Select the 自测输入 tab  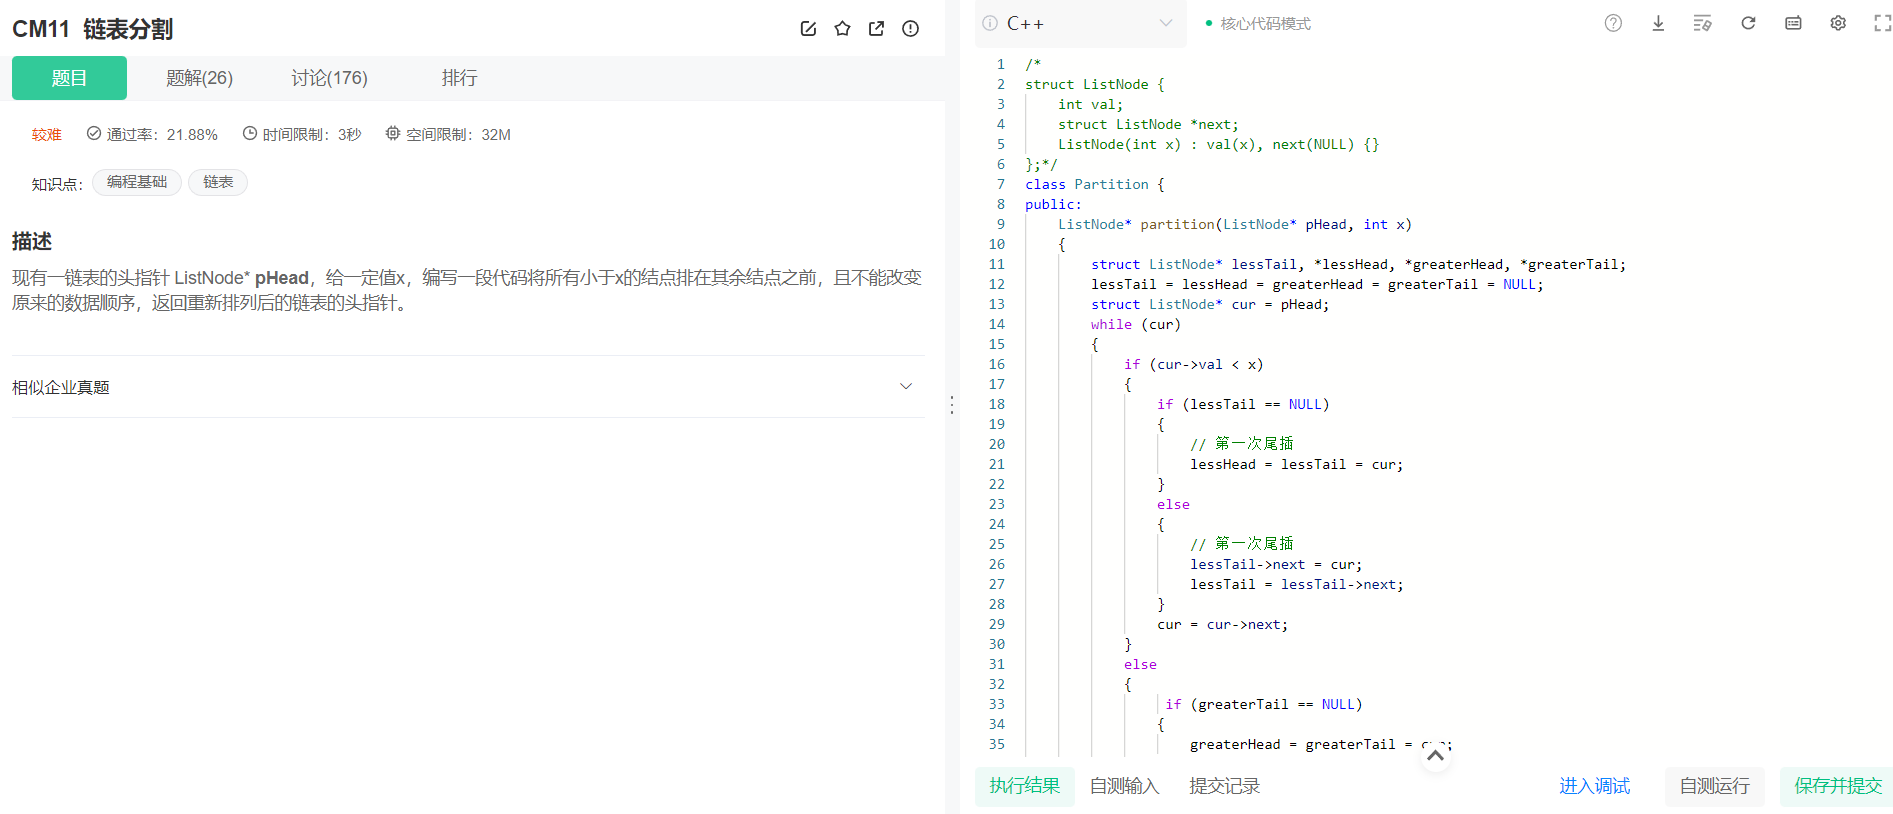coord(1124,786)
